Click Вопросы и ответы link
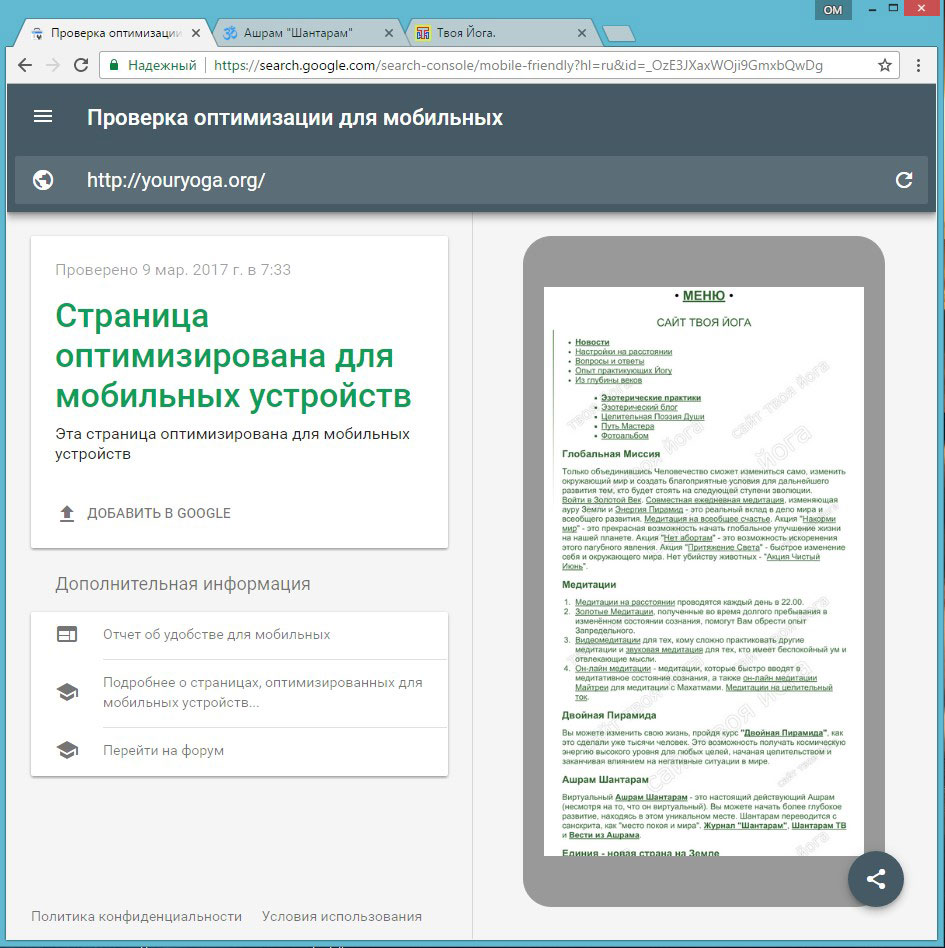Screen dimensions: 945x948 pos(609,361)
